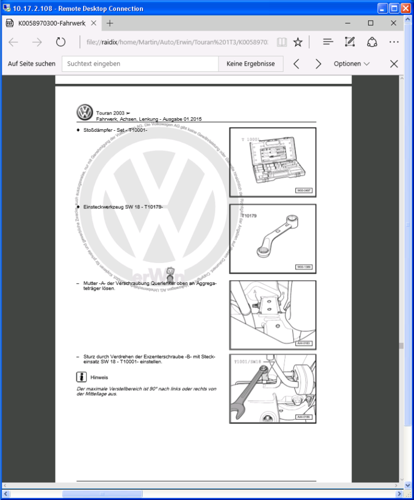This screenshot has height=500, width=414.
Task: Click the share icon in toolbar
Action: pos(372,42)
